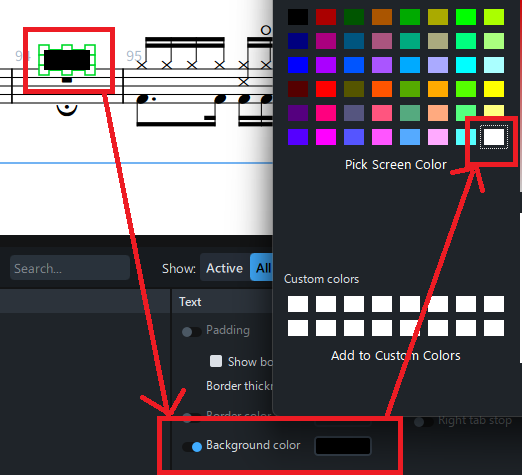Select the lavender color swatch
Screen dimensions: 522x475
pos(438,65)
